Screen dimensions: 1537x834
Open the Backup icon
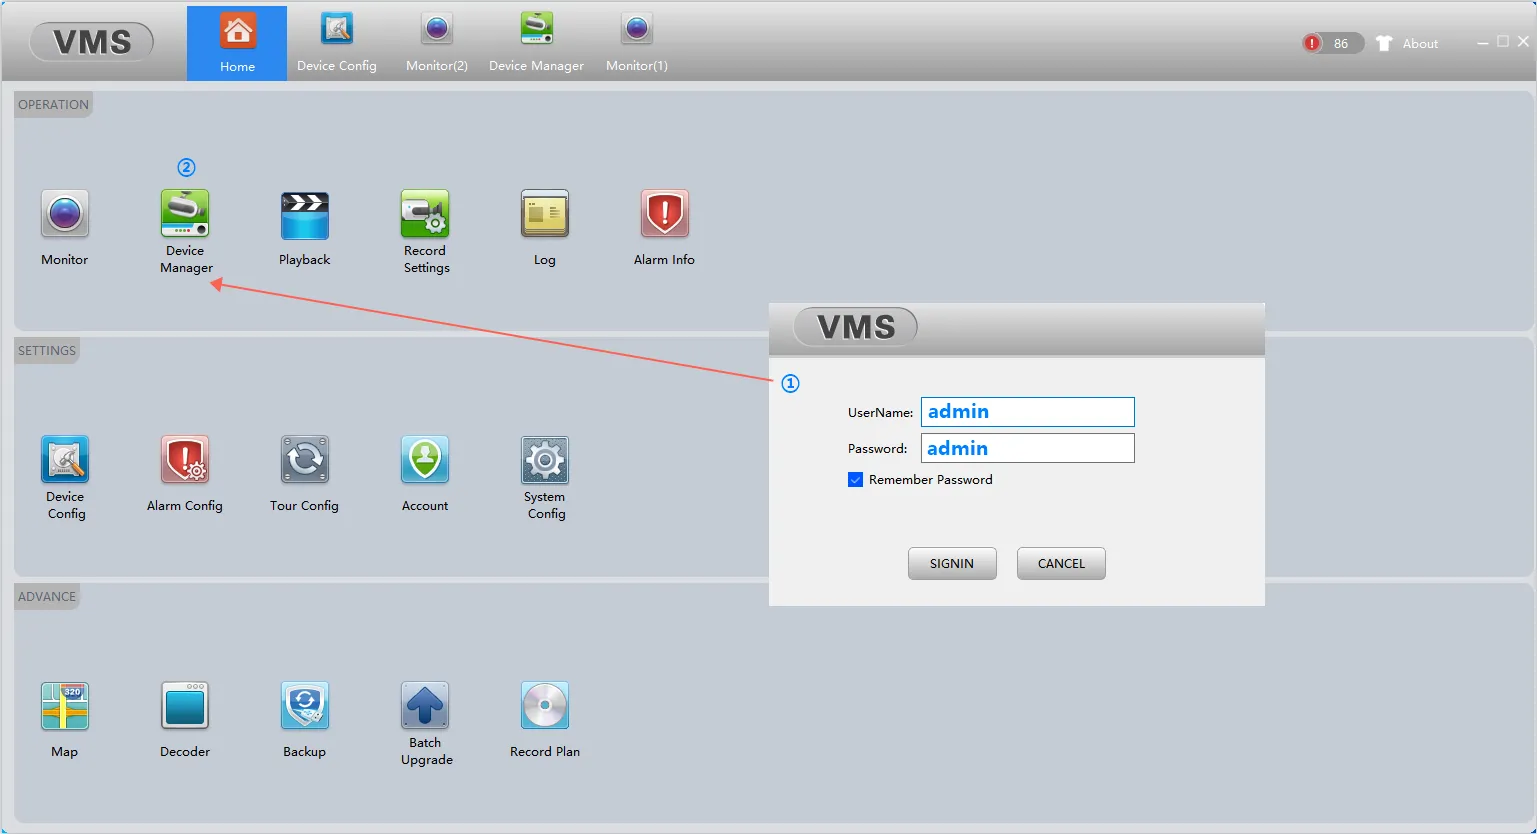coord(305,706)
